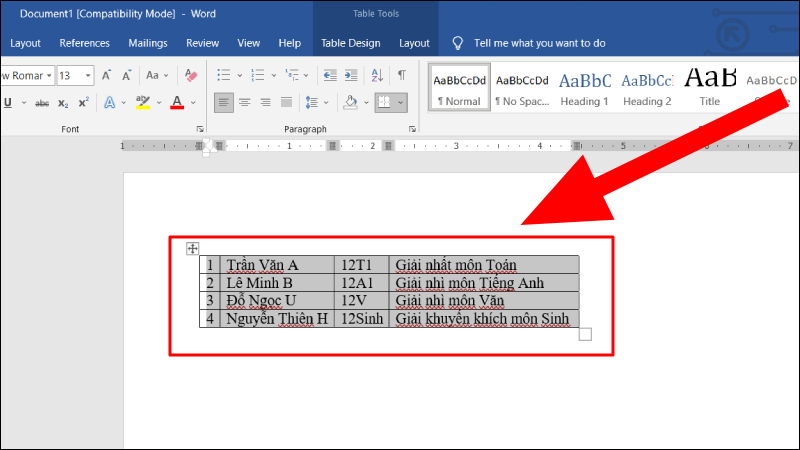Increase font size with Grow Font icon

click(x=107, y=75)
